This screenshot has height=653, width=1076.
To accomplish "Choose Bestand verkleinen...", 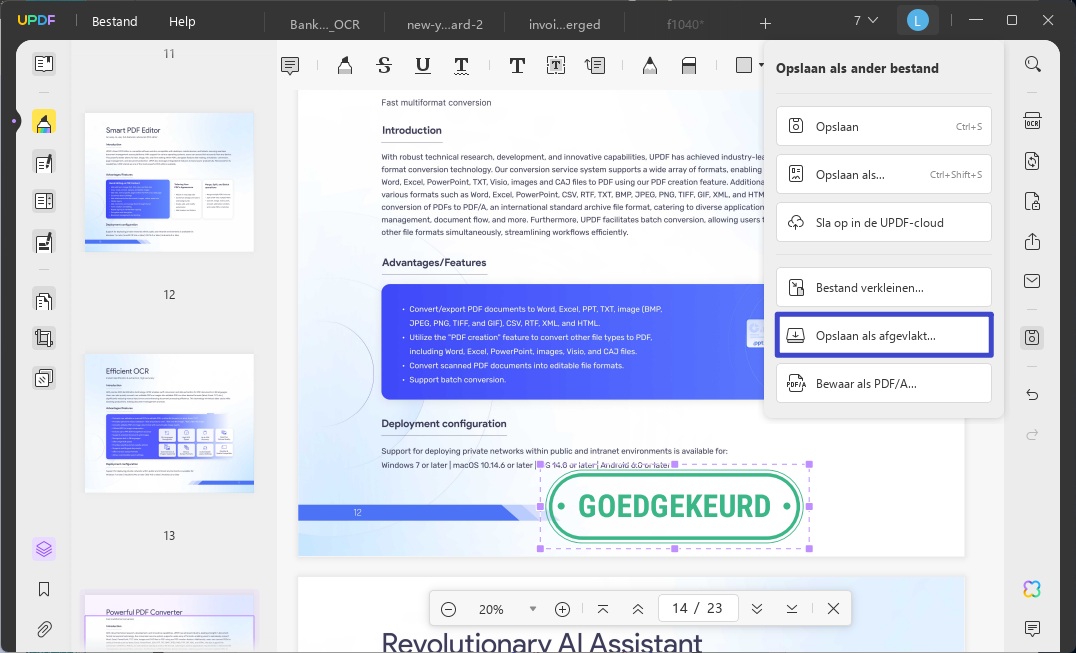I will 884,287.
